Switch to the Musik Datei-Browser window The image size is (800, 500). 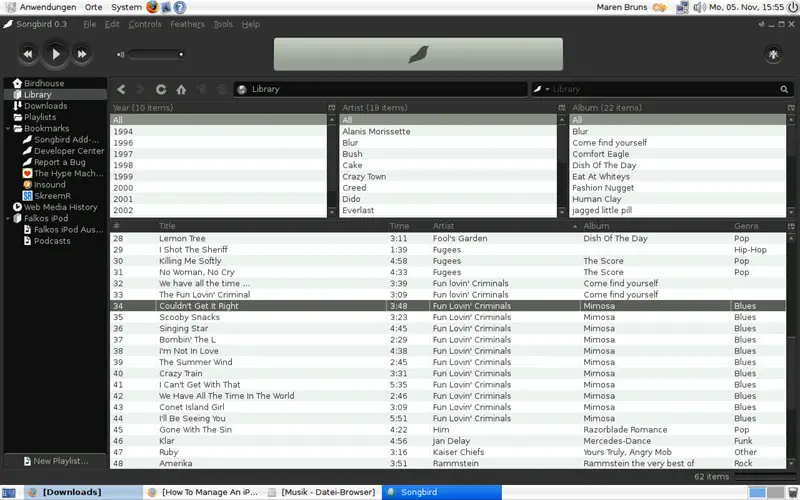pos(323,492)
